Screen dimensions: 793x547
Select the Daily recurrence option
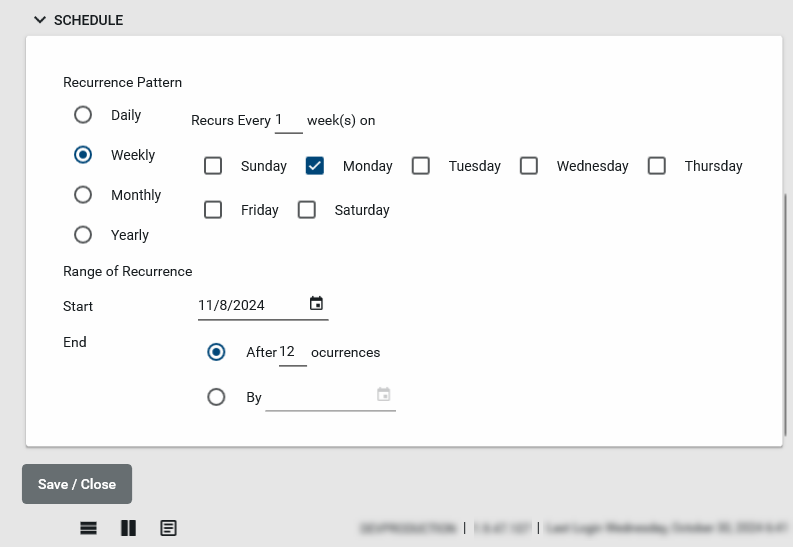click(x=83, y=115)
